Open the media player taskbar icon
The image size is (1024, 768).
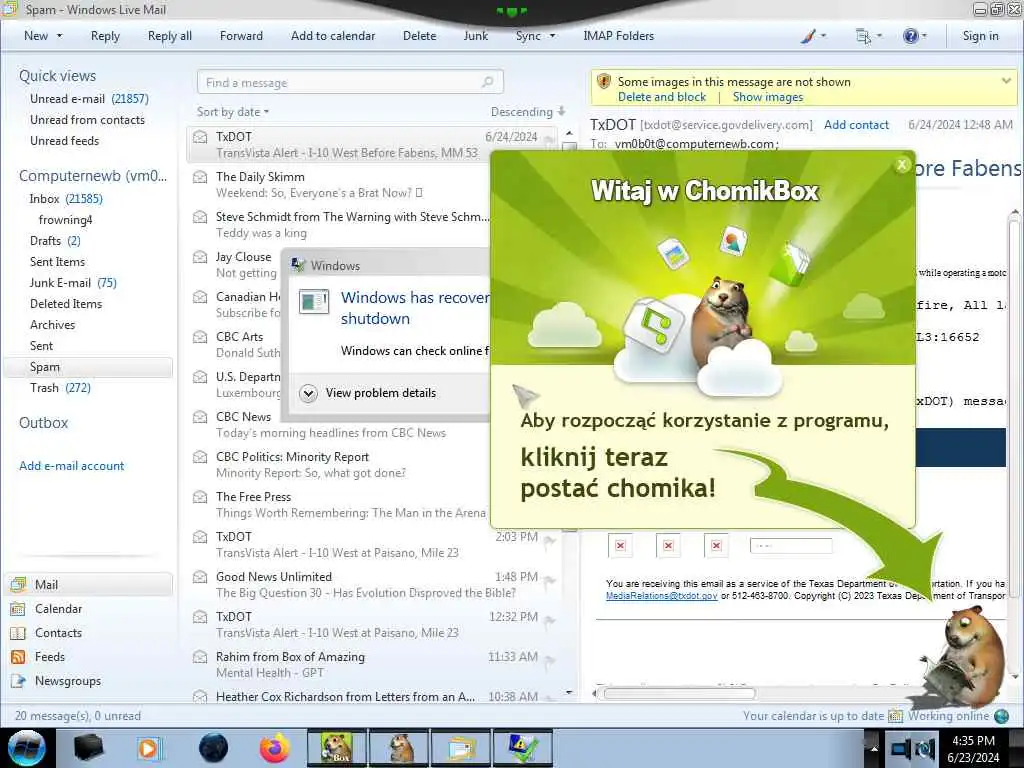click(x=148, y=748)
